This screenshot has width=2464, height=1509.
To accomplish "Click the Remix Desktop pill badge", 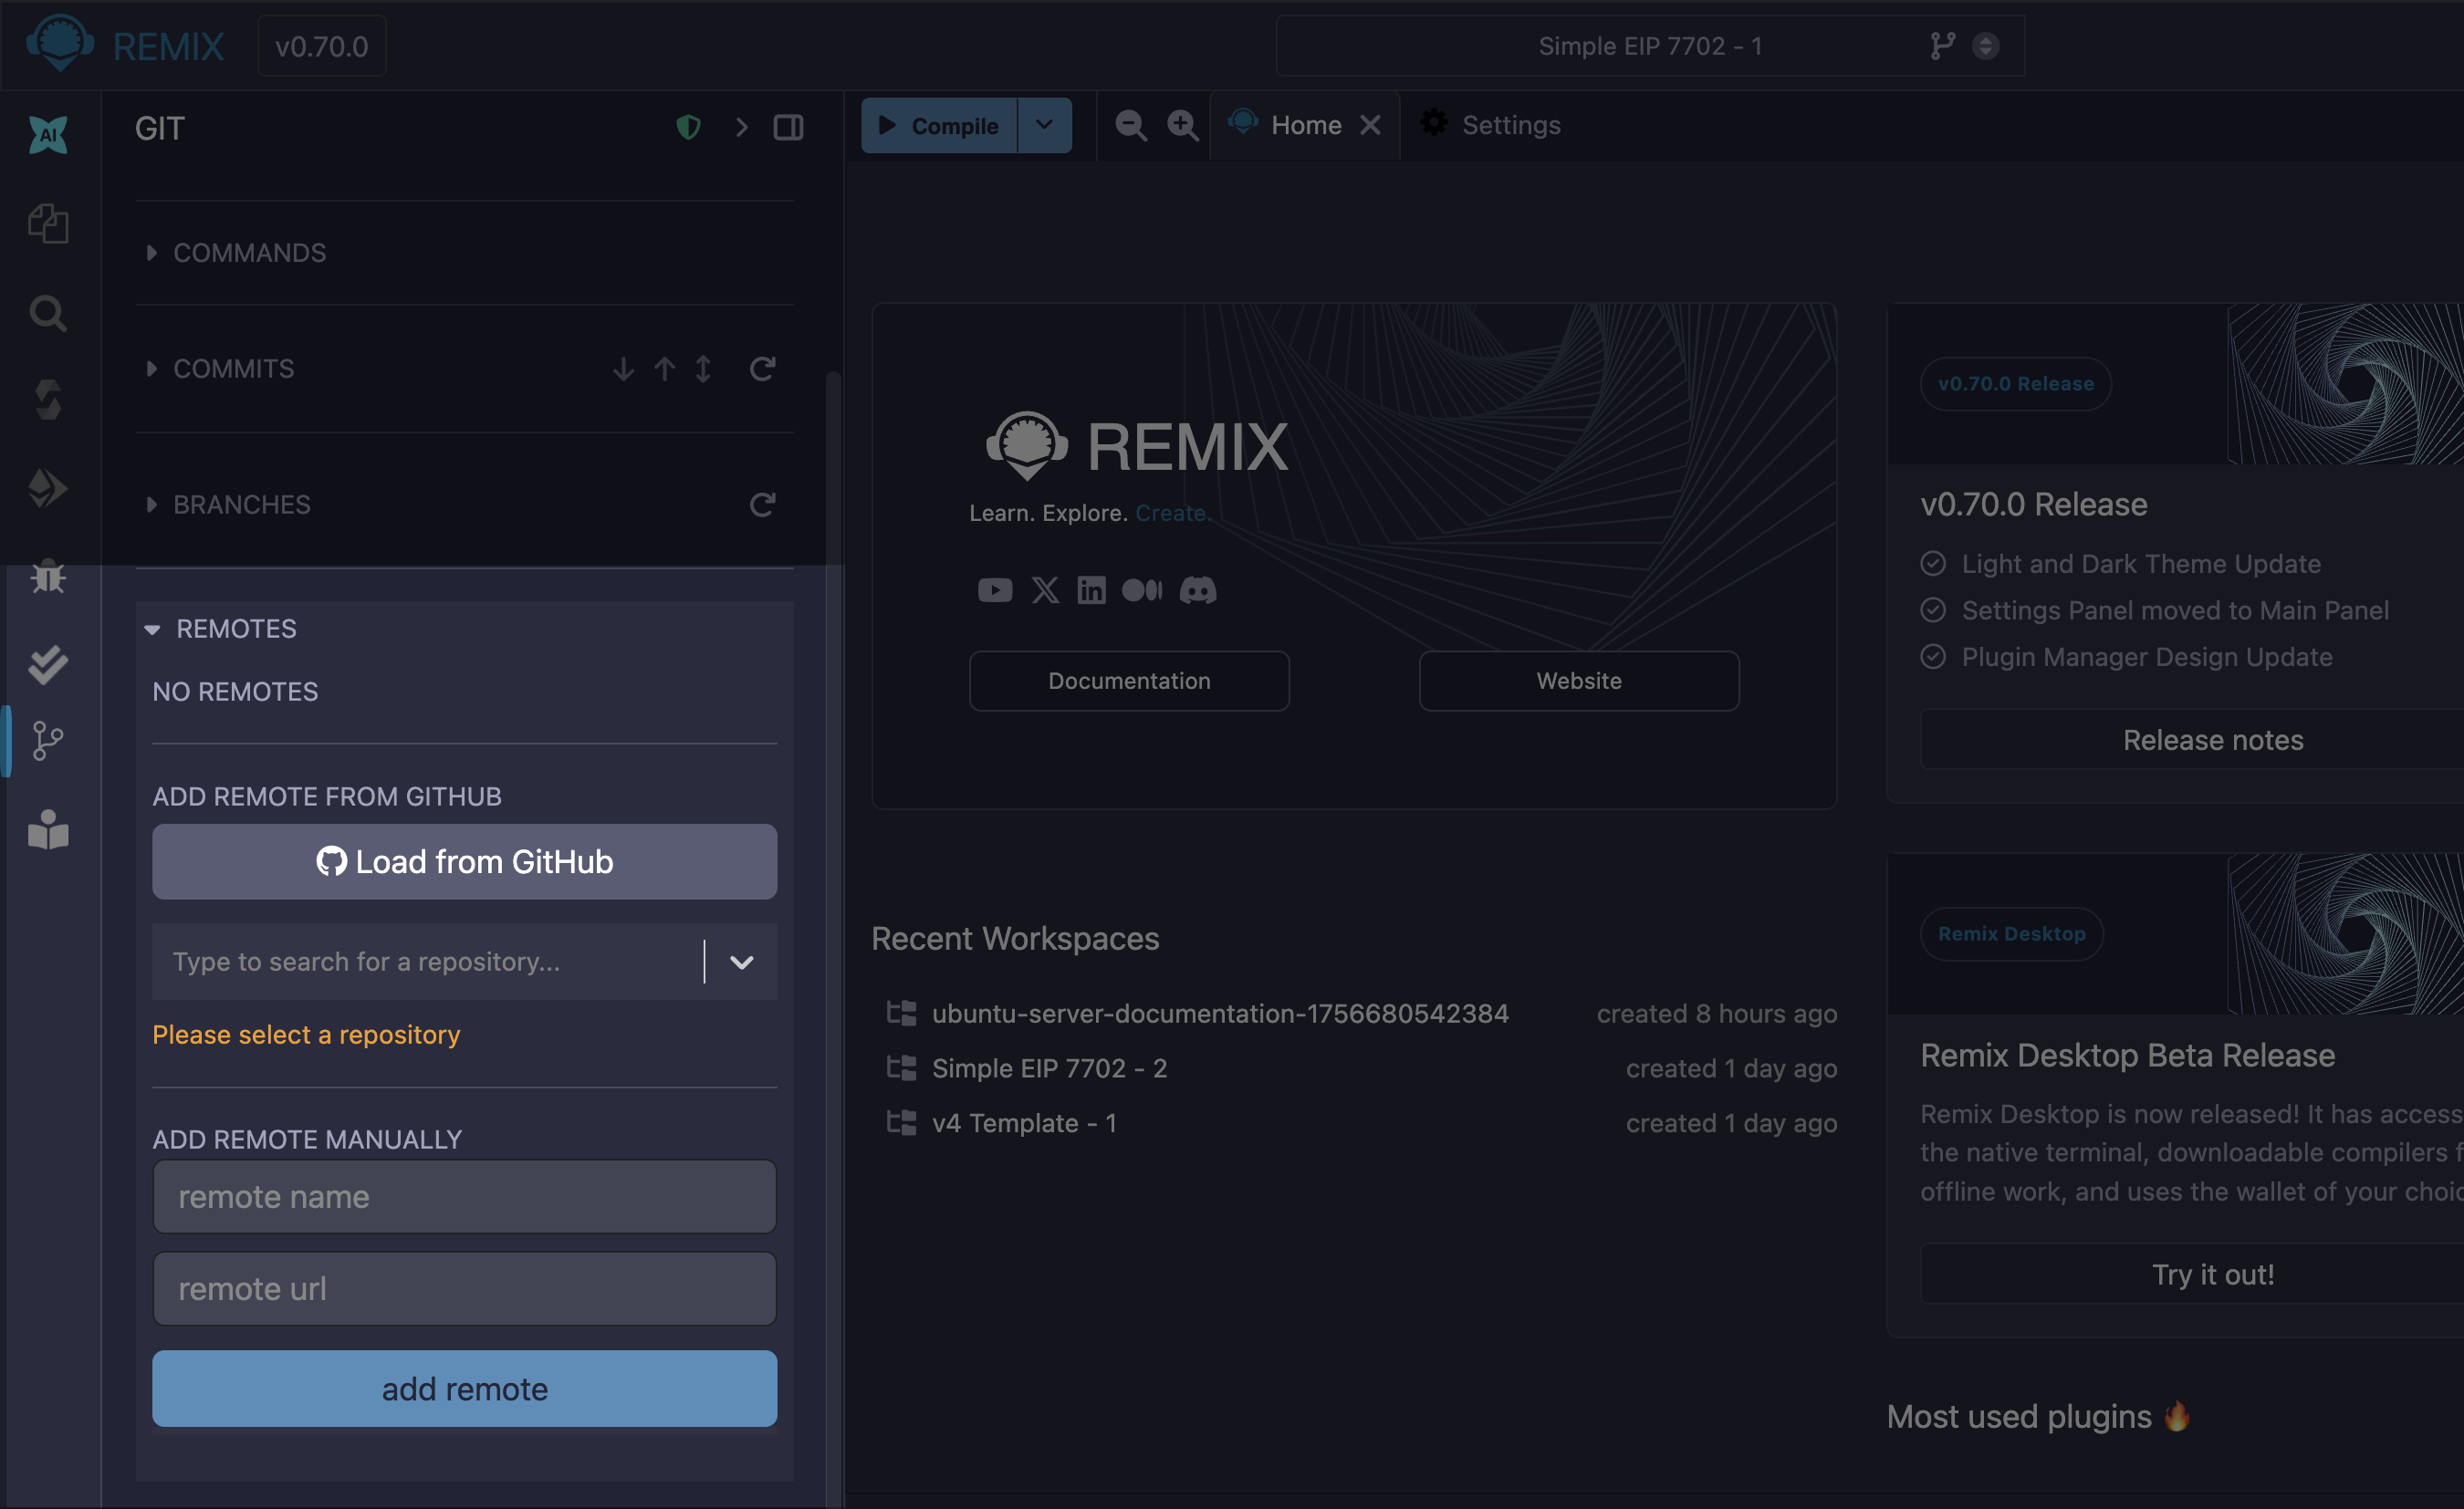I will click(2011, 934).
